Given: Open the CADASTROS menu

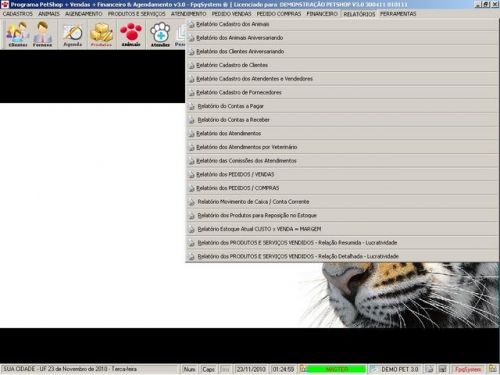Looking at the screenshot, I should [x=18, y=14].
